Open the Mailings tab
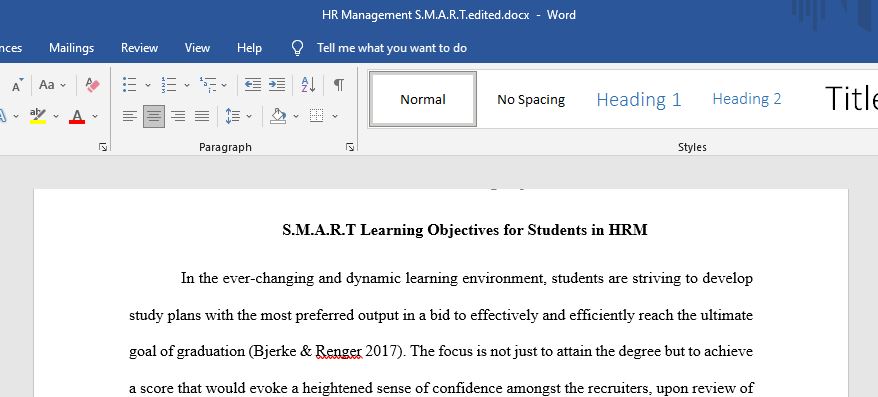Viewport: 878px width, 397px height. 72,48
